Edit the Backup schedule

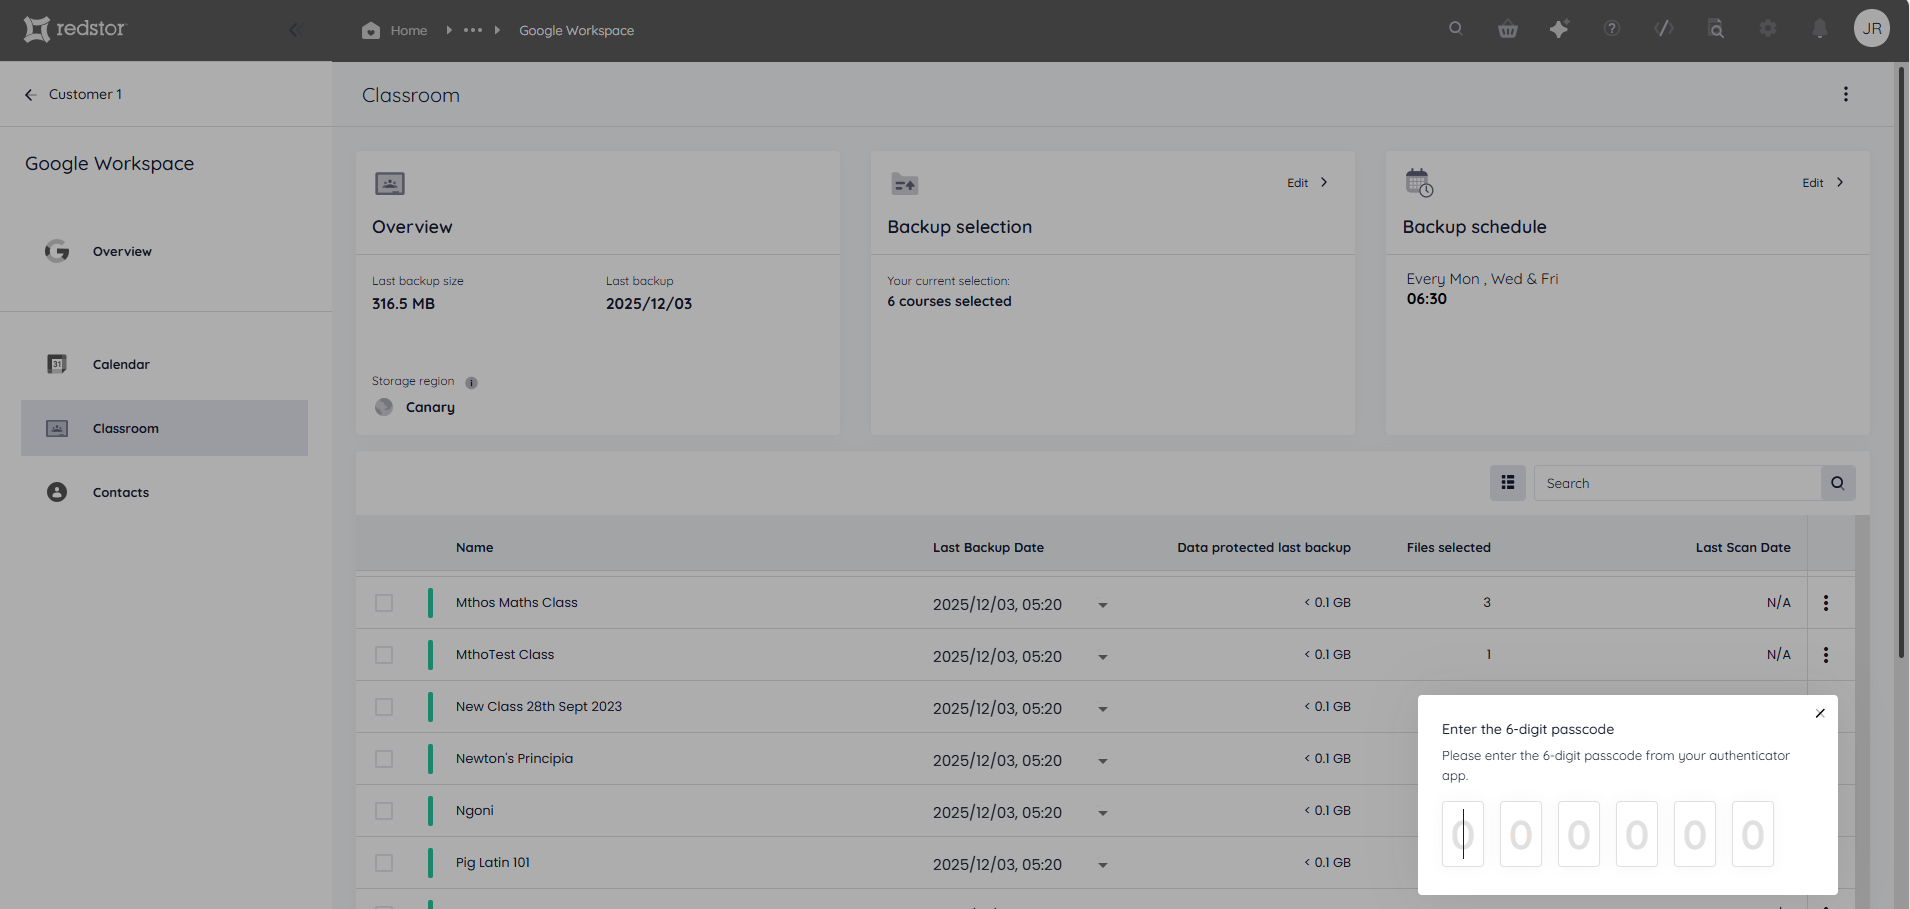(1823, 183)
